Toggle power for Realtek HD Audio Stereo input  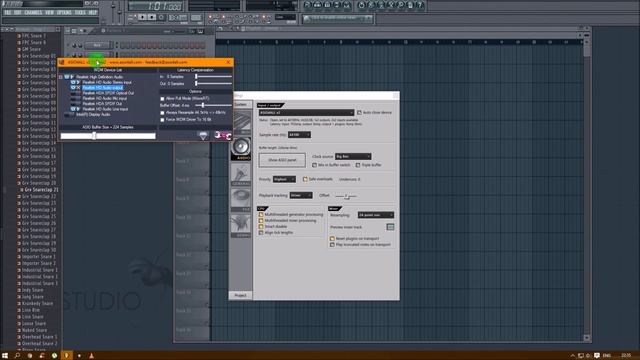point(73,82)
